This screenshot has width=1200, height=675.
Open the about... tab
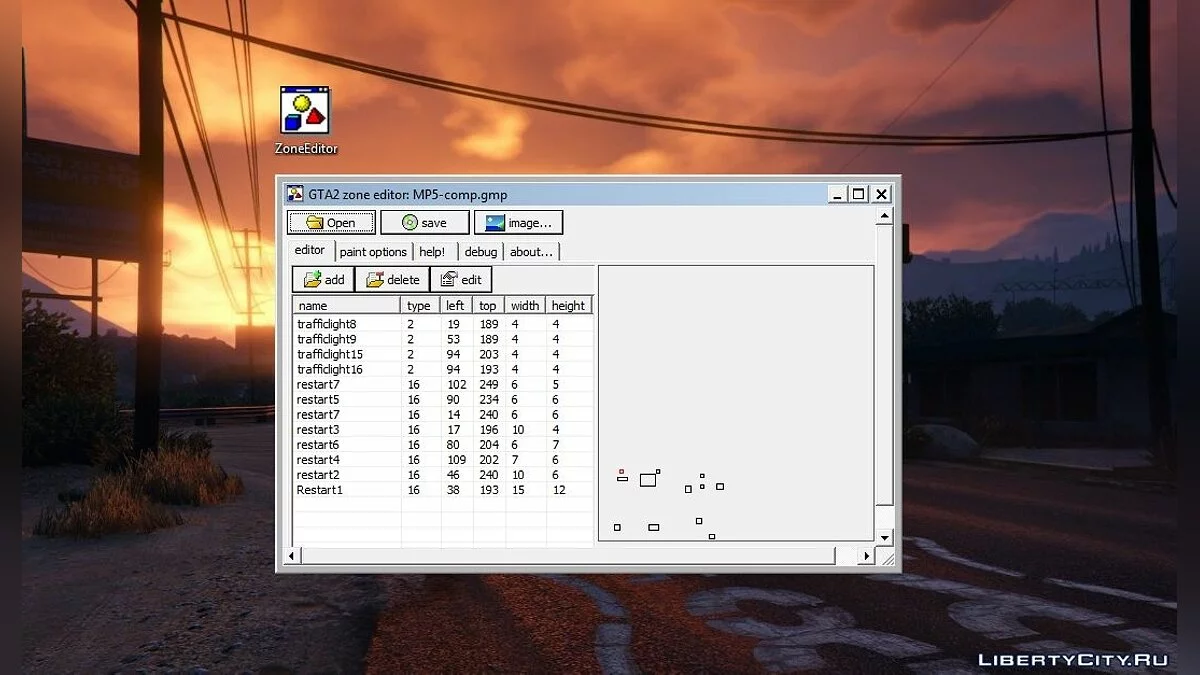pos(531,252)
